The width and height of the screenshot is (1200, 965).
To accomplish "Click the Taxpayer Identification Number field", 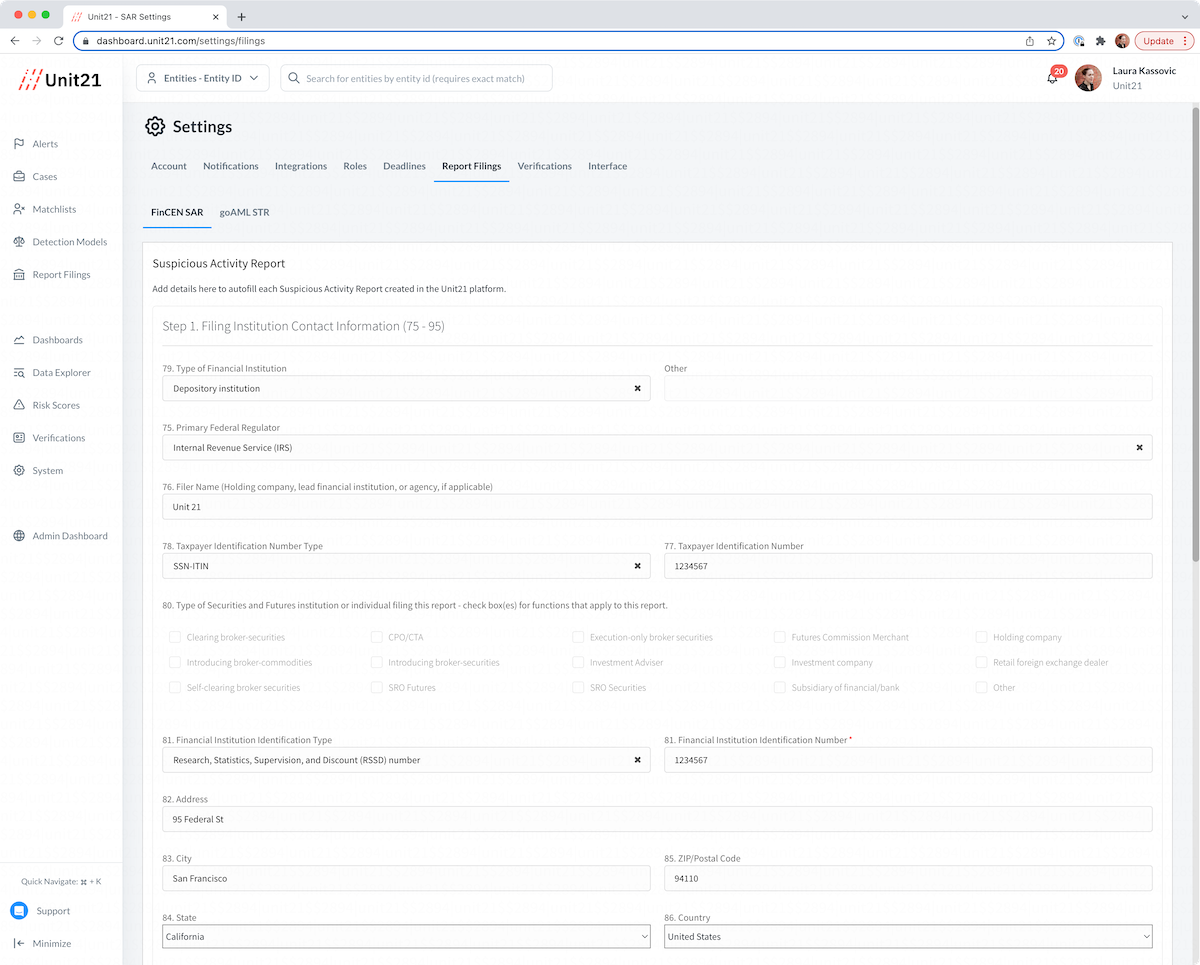I will 908,566.
